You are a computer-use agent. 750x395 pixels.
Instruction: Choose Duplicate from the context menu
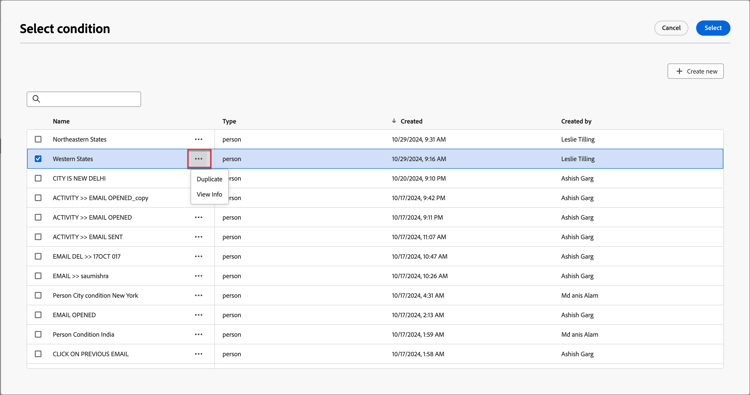tap(210, 179)
